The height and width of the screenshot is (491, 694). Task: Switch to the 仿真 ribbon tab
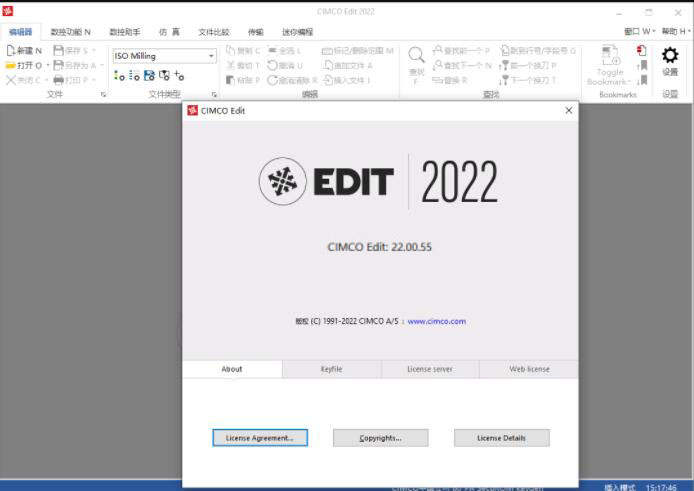[x=169, y=32]
